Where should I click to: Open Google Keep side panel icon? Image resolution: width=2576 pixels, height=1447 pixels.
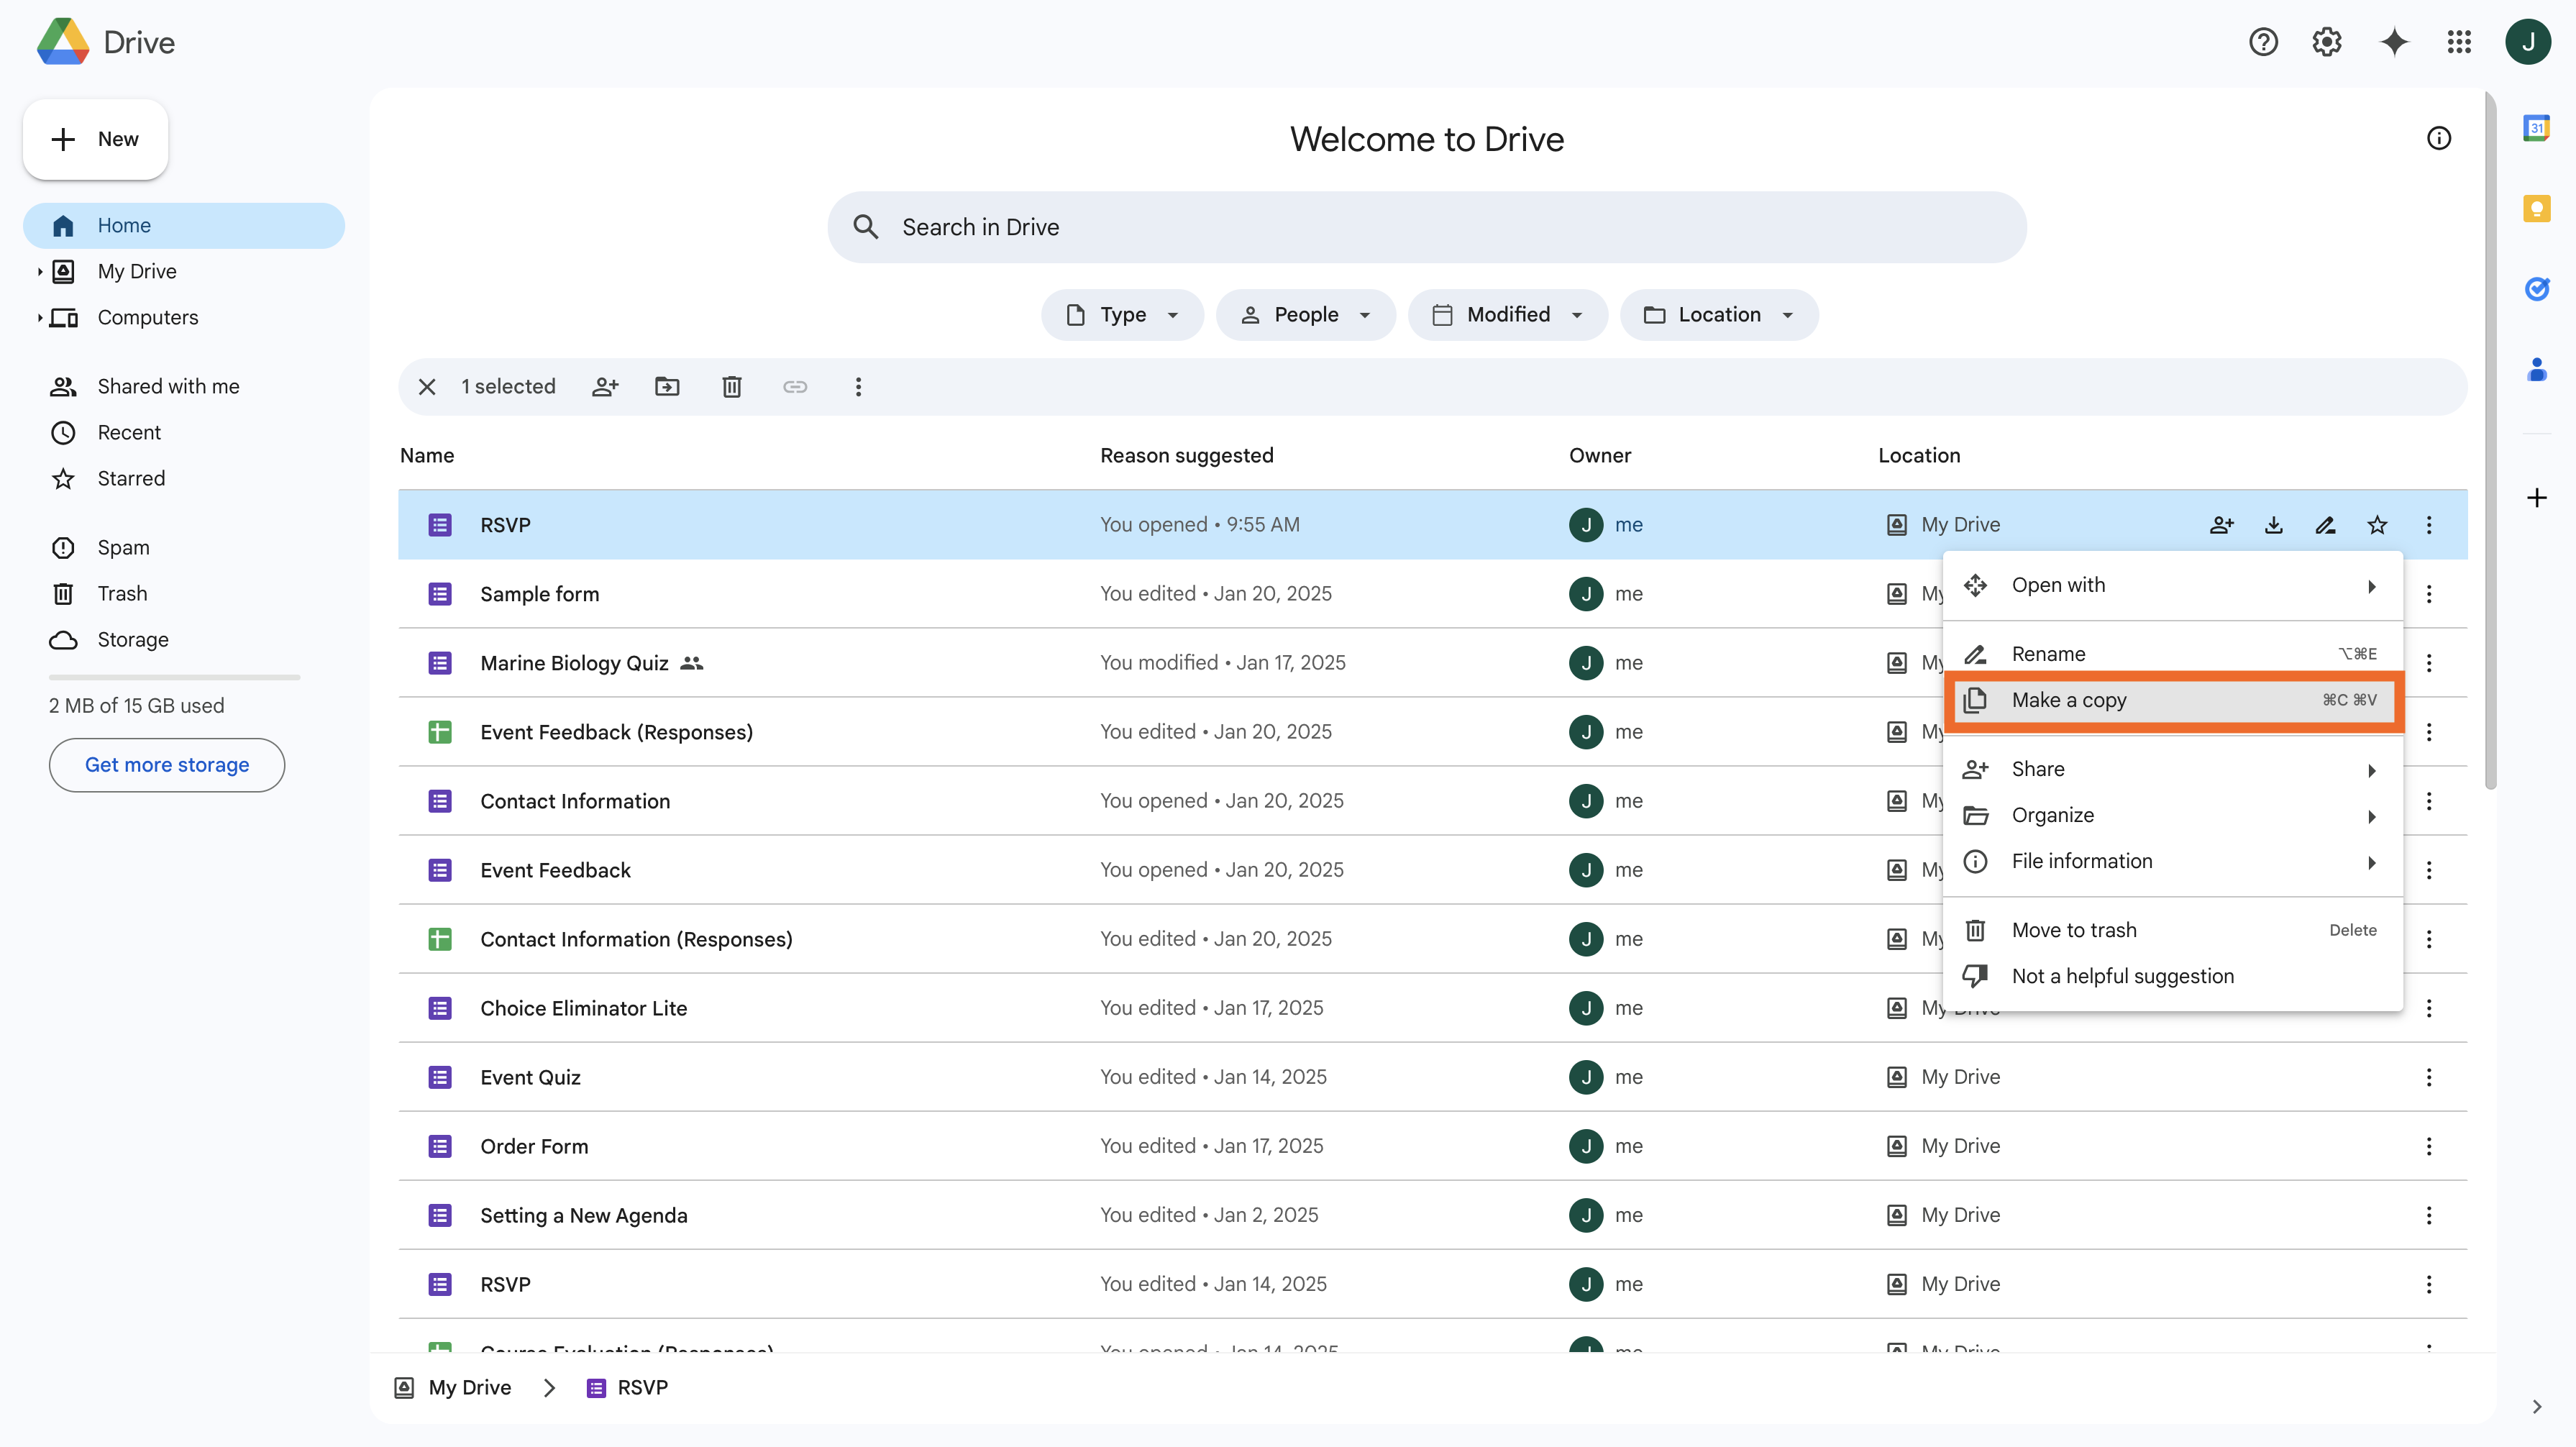[2537, 208]
